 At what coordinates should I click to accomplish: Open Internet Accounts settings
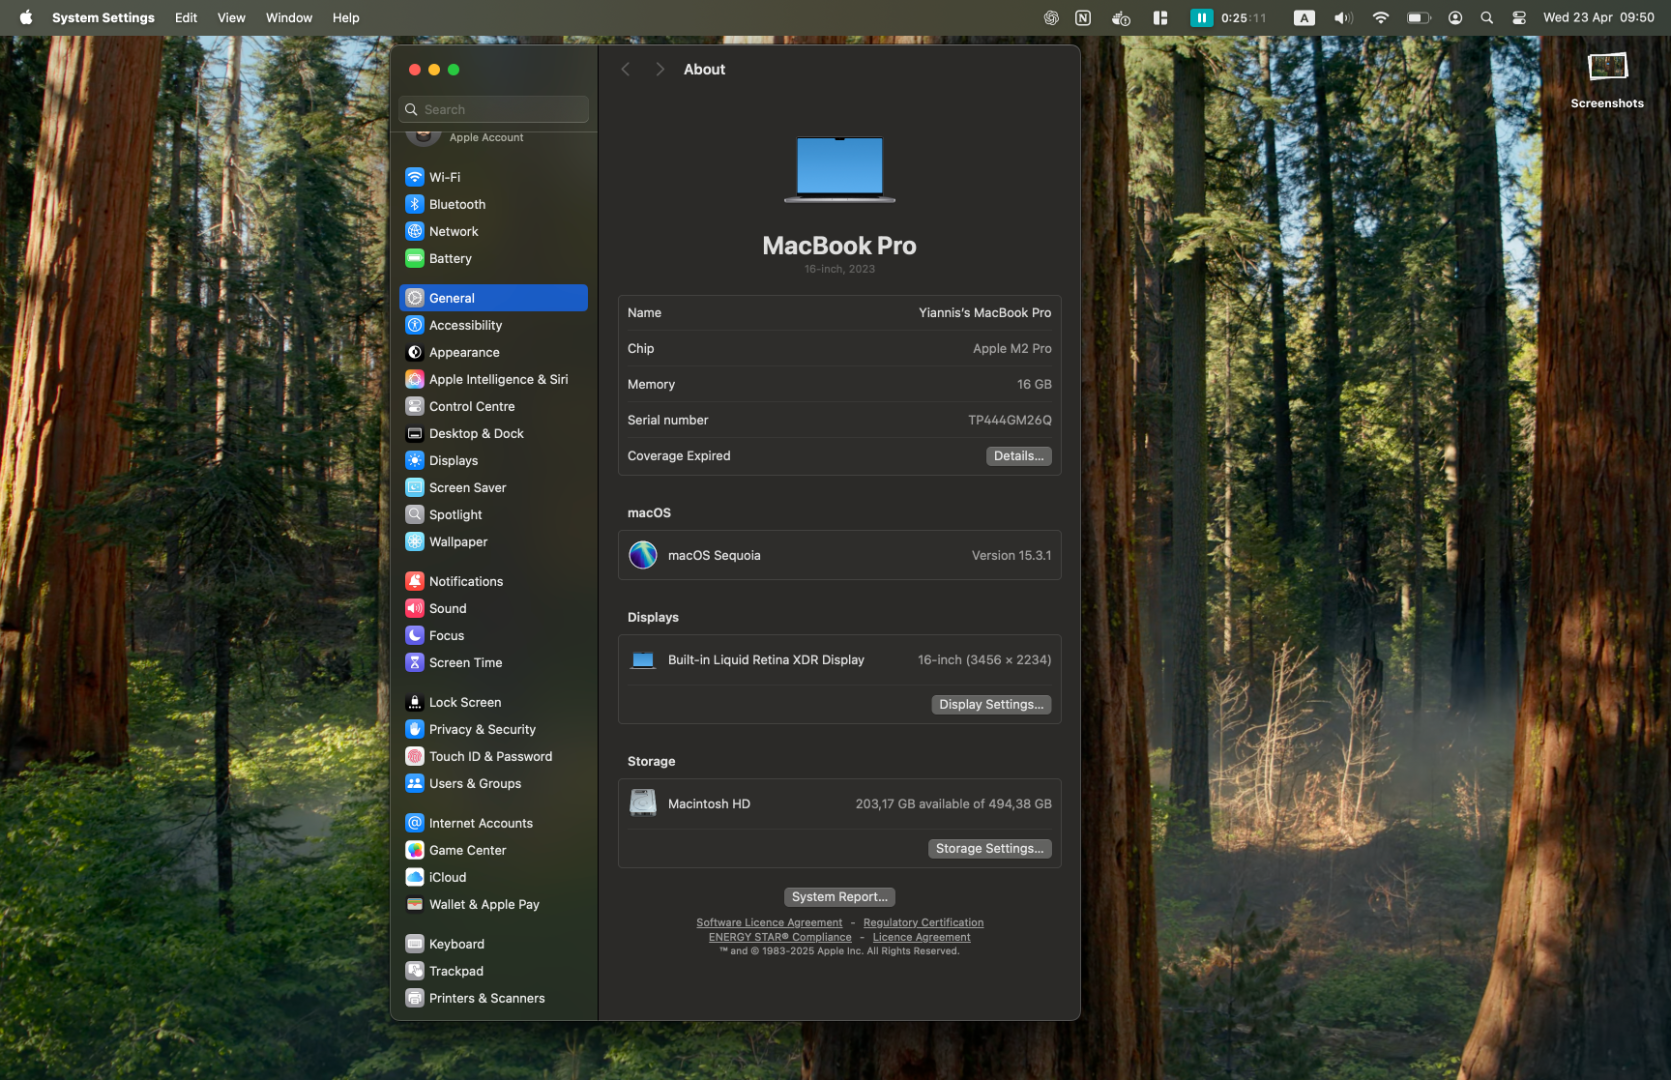coord(493,823)
